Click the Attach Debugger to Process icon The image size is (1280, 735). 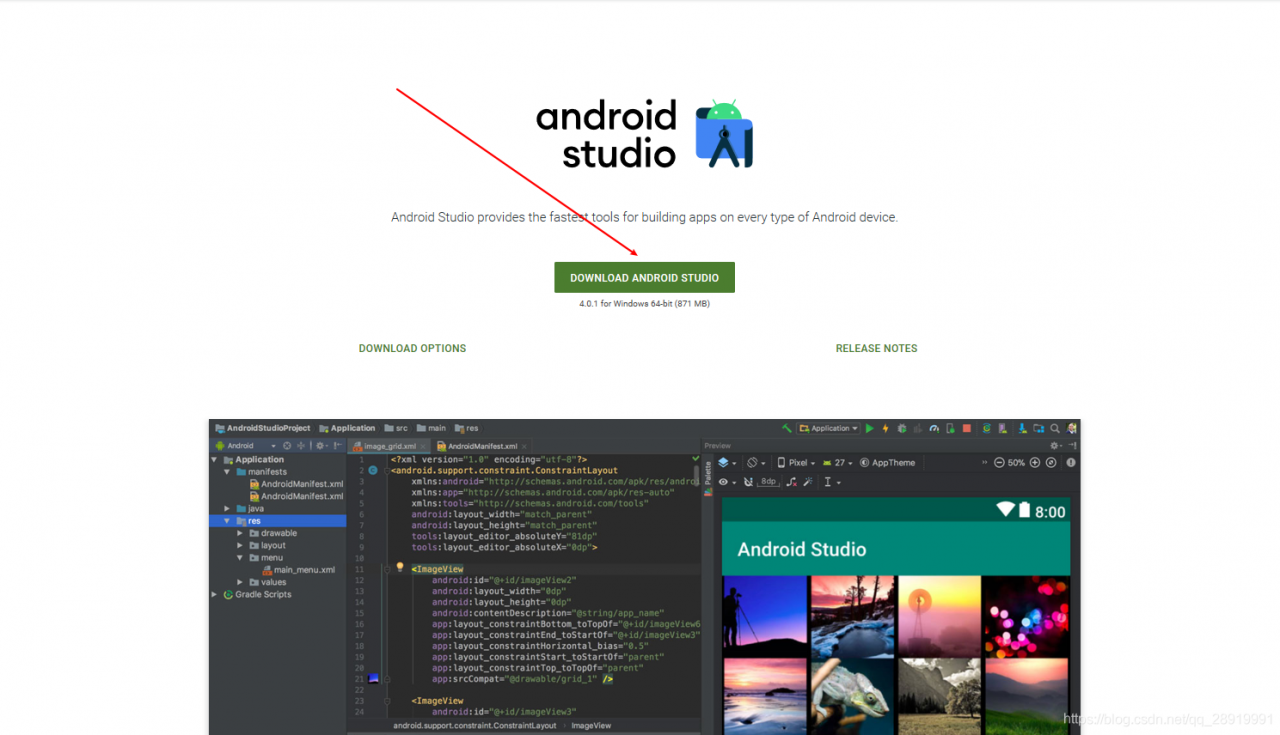pos(950,428)
